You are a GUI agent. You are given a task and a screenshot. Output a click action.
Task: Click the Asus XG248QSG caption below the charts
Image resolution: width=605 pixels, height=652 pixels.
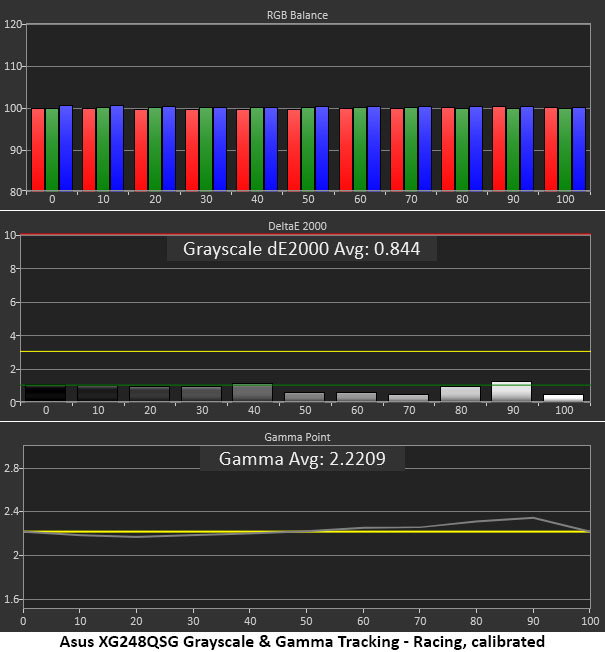pyautogui.click(x=302, y=641)
